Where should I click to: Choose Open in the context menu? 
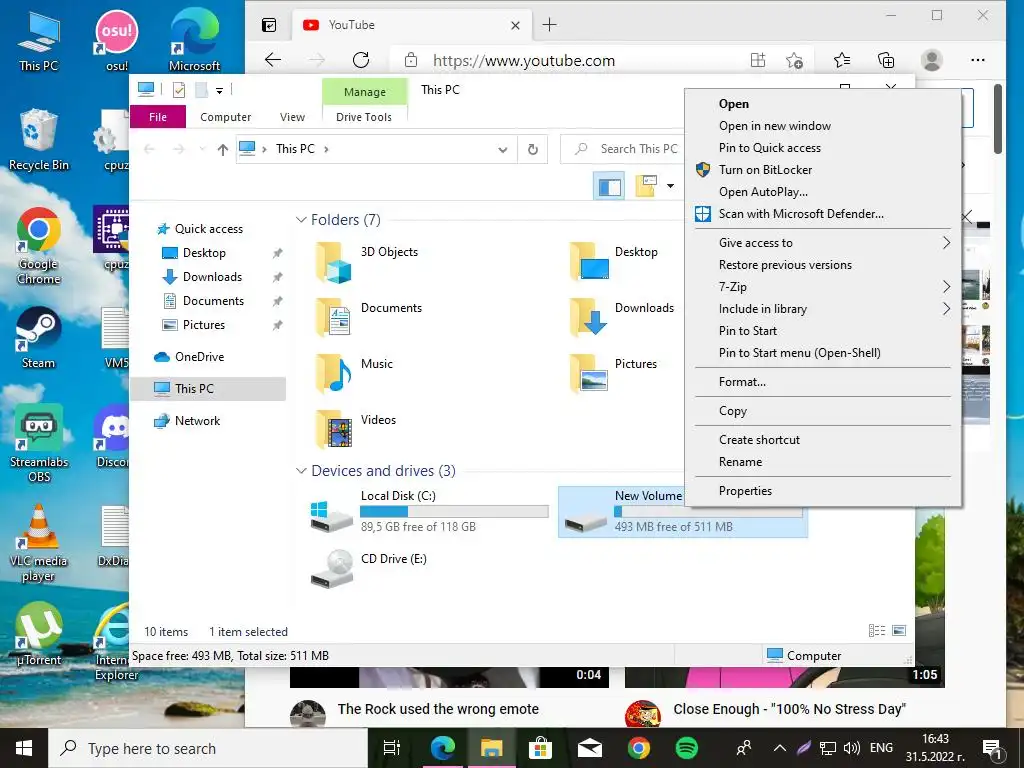(823, 104)
